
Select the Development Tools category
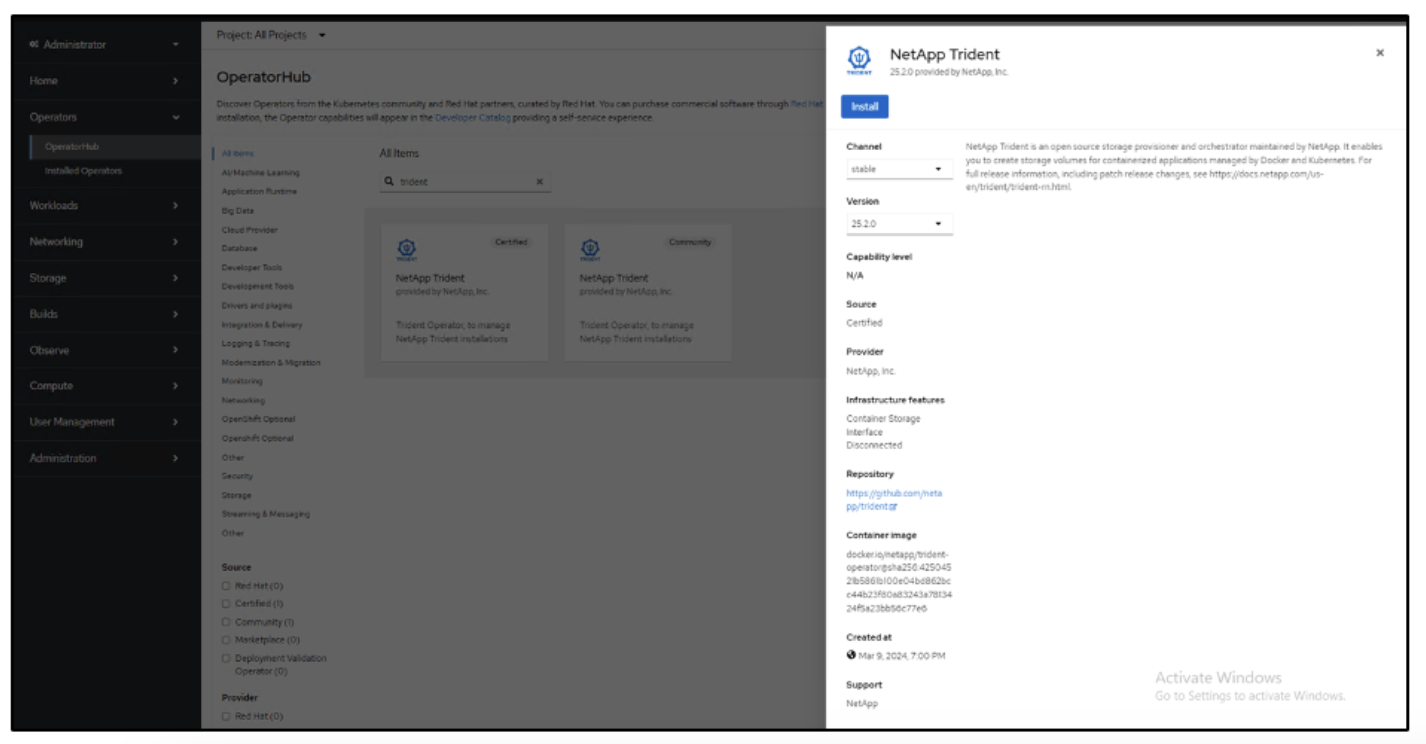tap(258, 287)
